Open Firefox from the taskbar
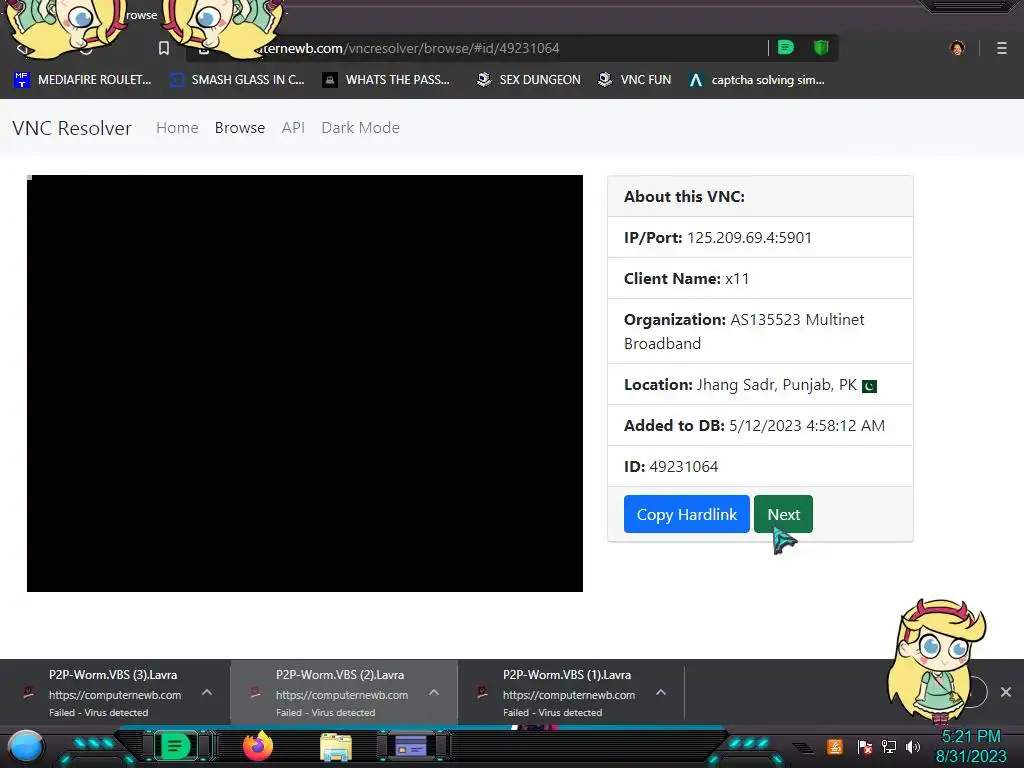Viewport: 1024px width, 768px height. [257, 746]
